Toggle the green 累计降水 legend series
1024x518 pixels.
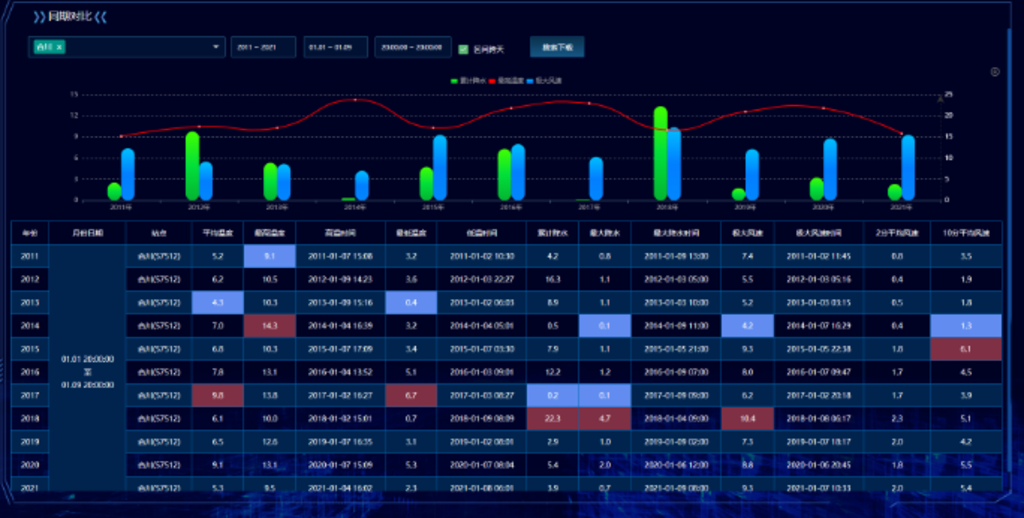click(468, 81)
